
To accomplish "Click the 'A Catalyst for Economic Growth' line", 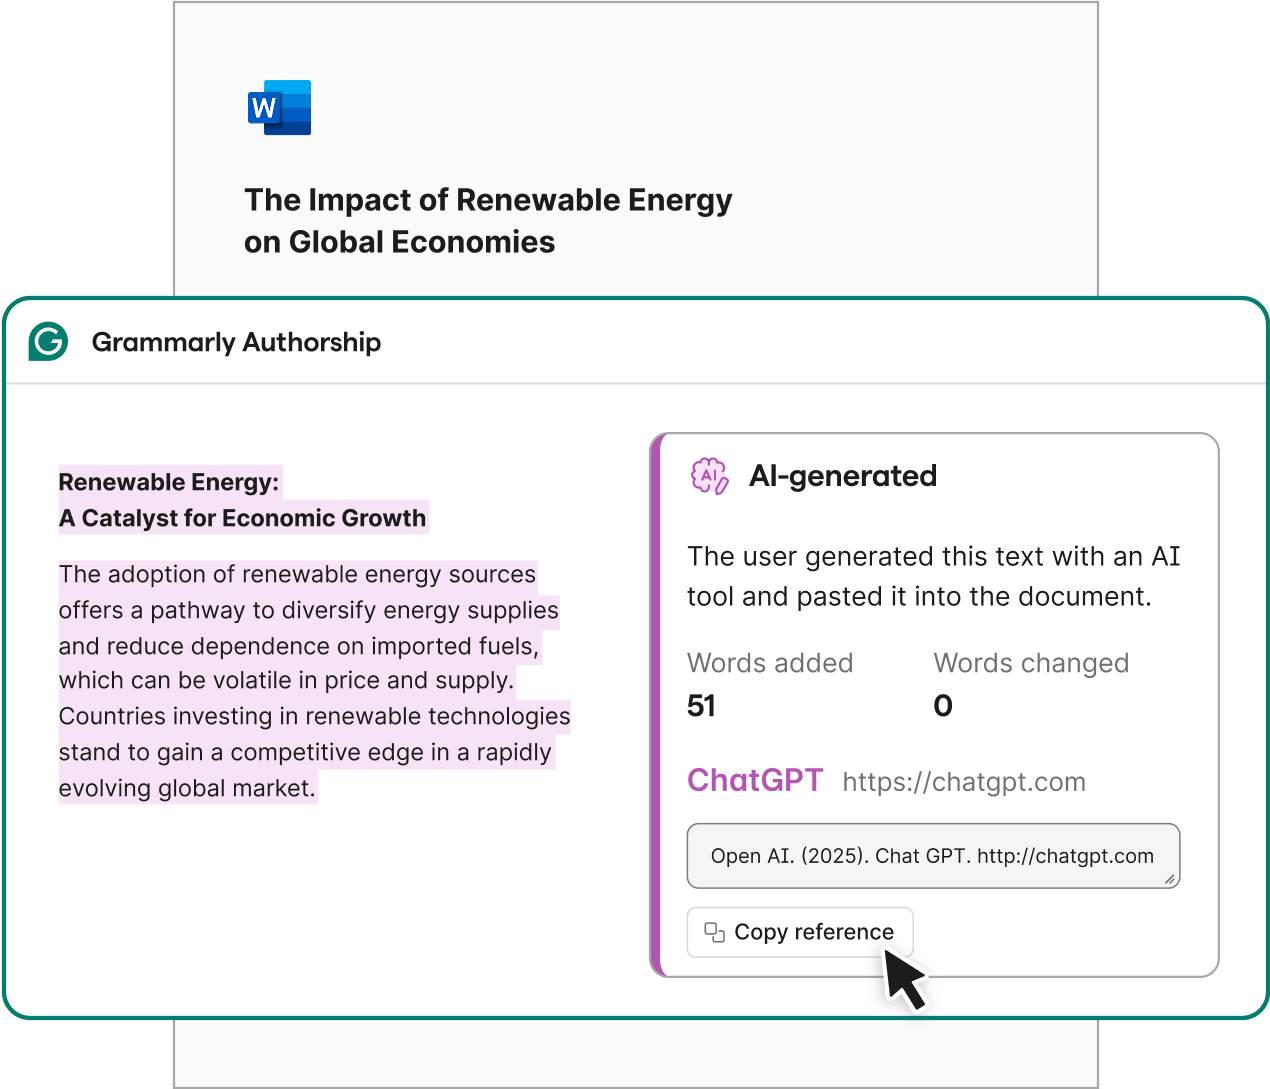I will coord(243,518).
